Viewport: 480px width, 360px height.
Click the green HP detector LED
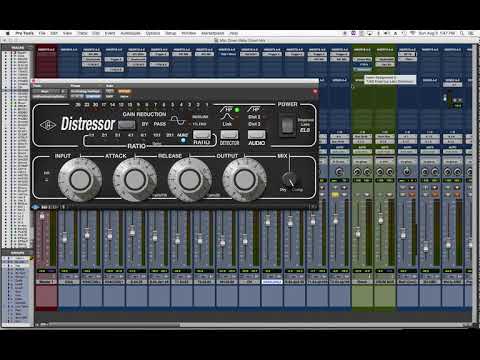237,110
